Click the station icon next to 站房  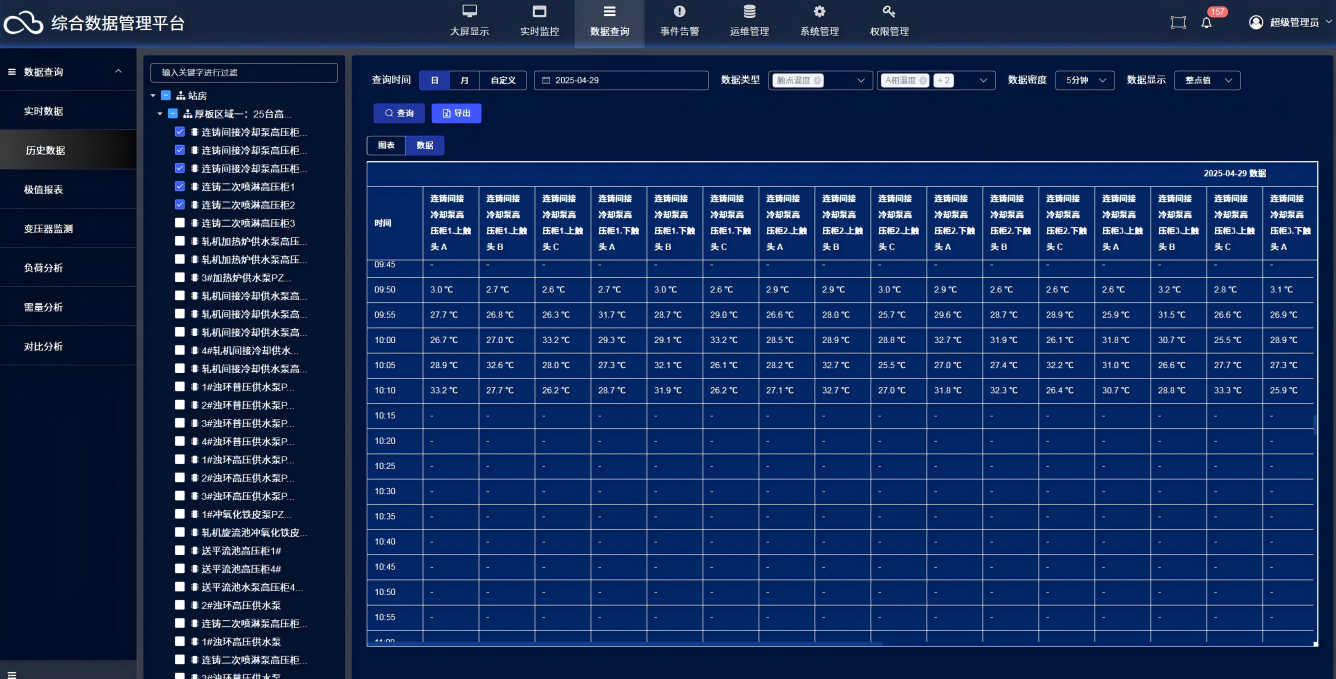180,96
